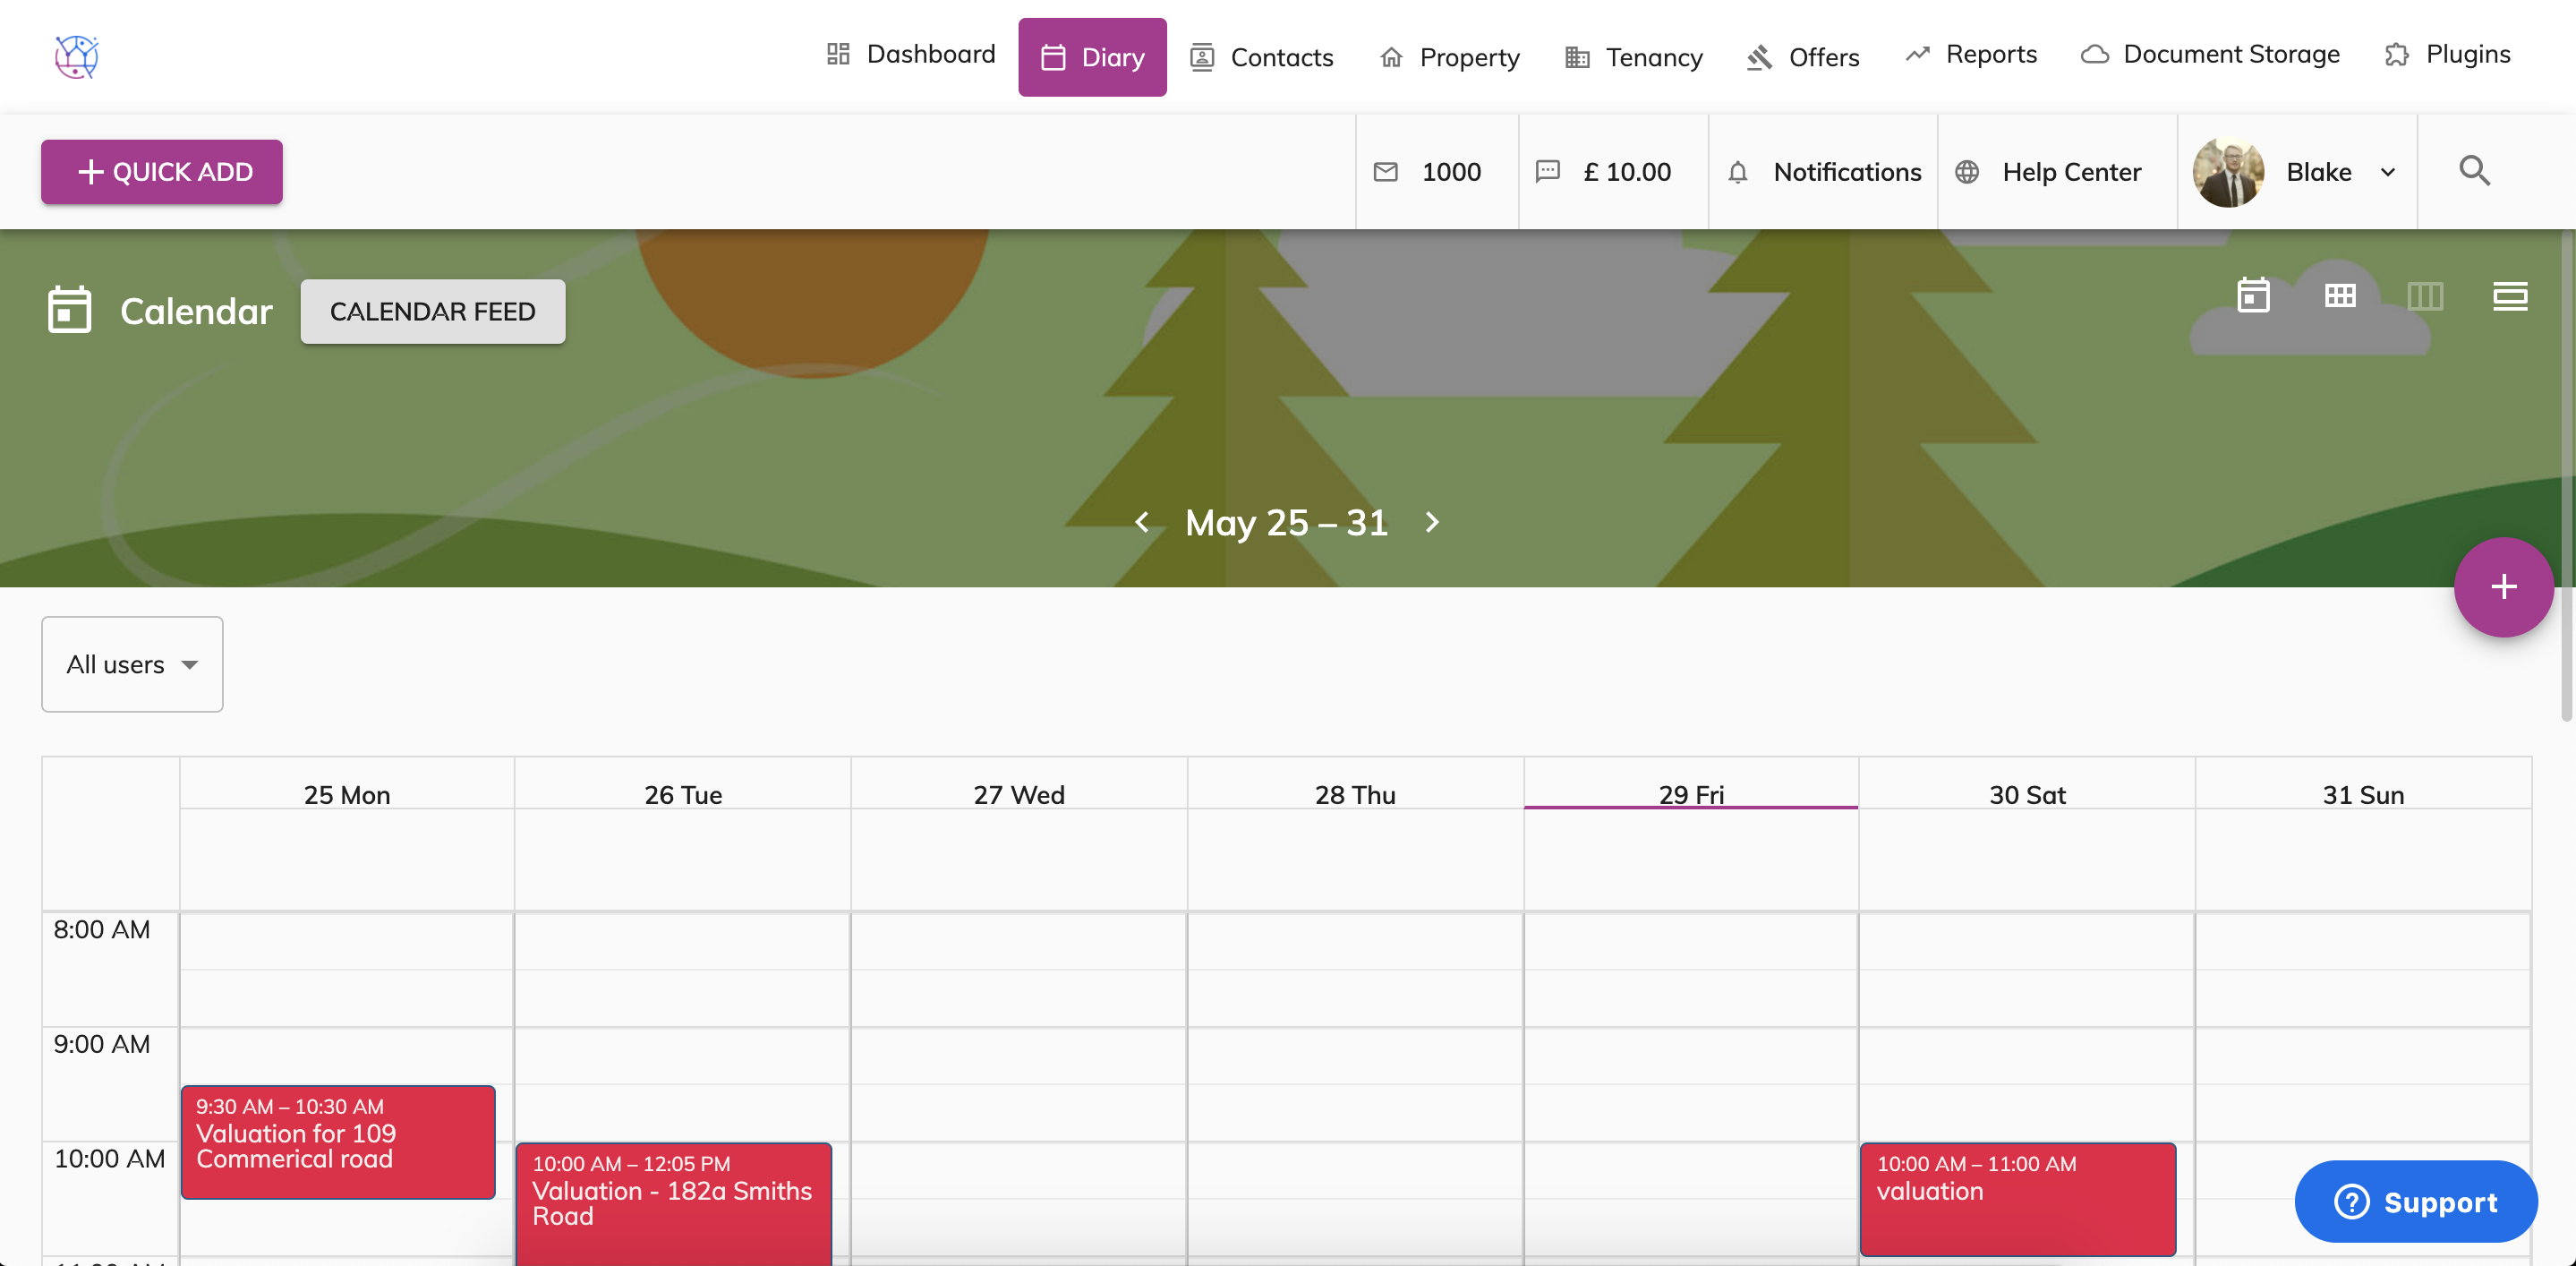This screenshot has width=2576, height=1266.
Task: Open the search tool
Action: click(2474, 171)
